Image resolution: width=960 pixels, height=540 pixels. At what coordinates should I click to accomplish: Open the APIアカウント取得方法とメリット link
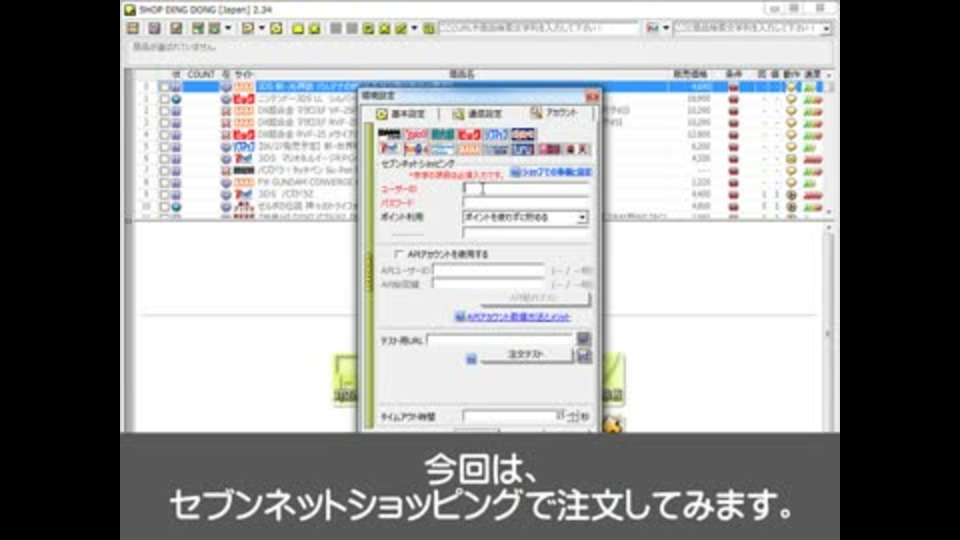tap(513, 317)
